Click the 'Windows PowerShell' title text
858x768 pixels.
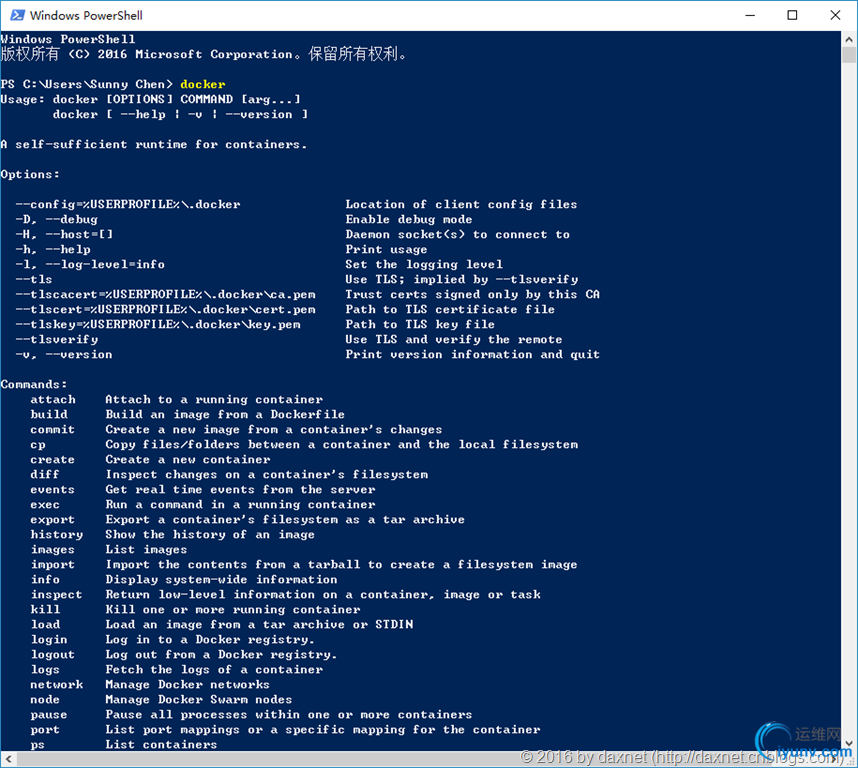pos(86,15)
